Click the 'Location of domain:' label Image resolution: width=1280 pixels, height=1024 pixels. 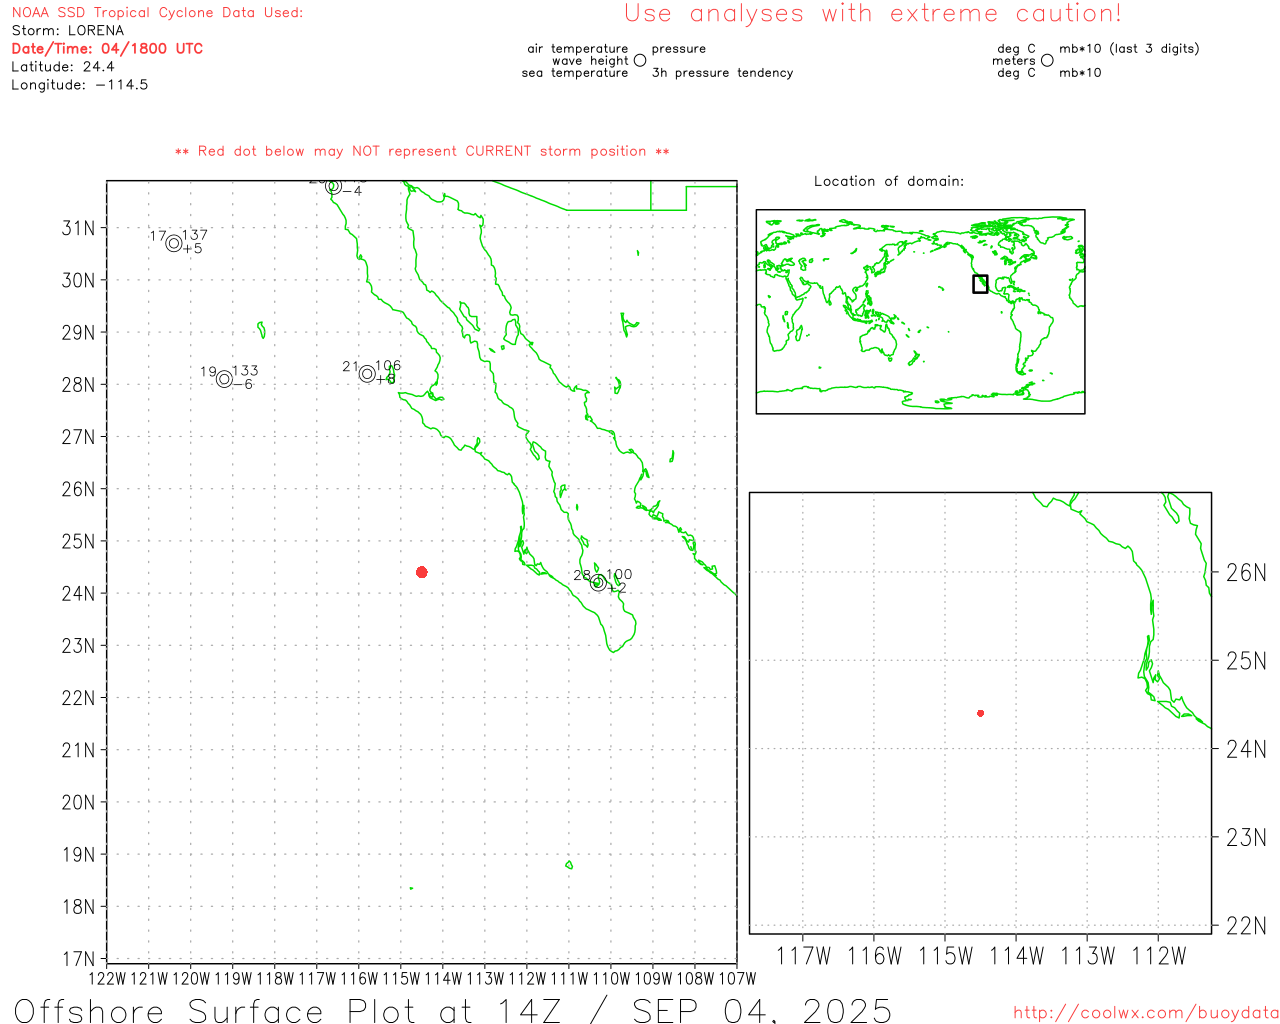pyautogui.click(x=889, y=181)
